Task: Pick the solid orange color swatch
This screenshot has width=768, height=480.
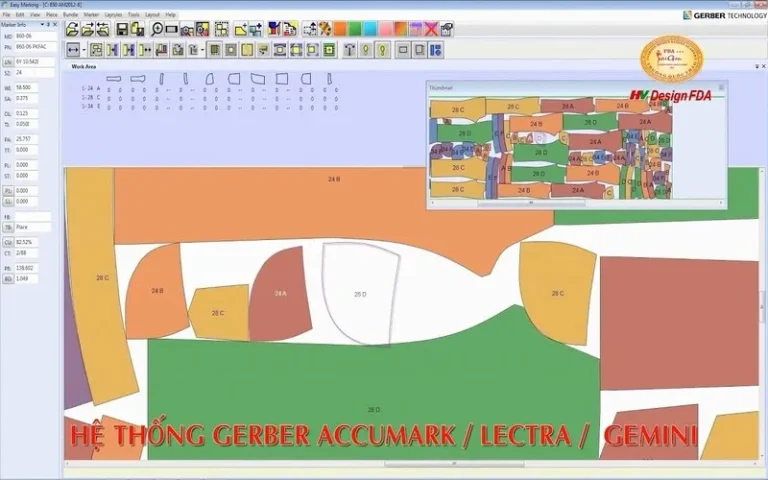Action: pyautogui.click(x=339, y=29)
